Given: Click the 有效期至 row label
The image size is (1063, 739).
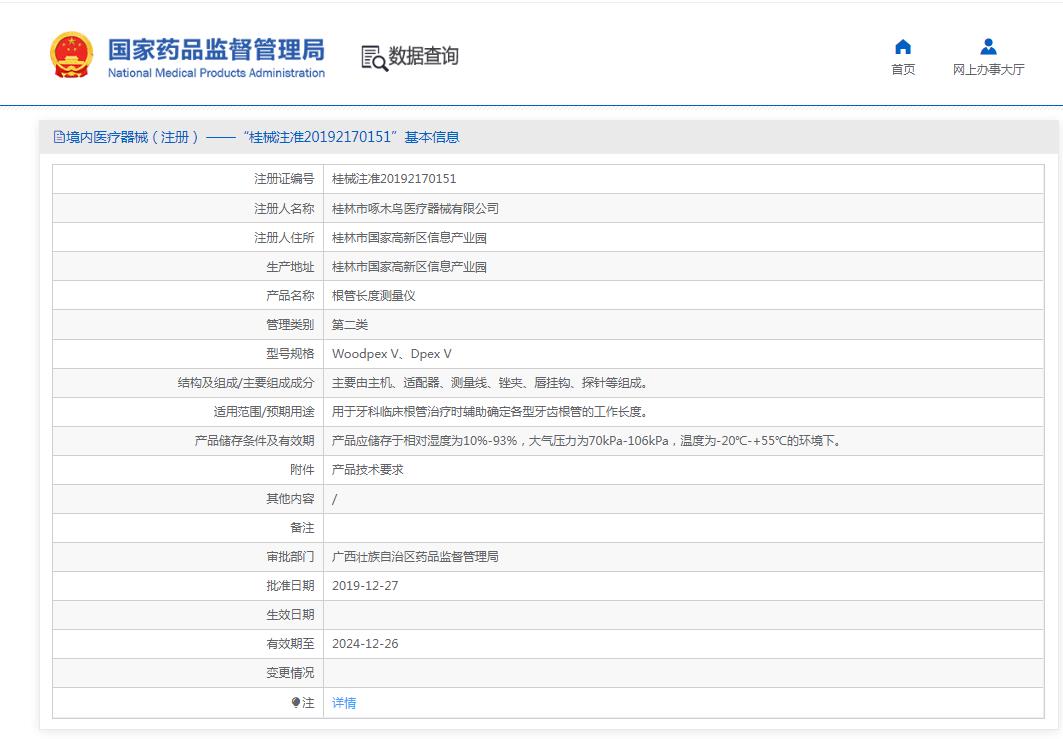Looking at the screenshot, I should (x=290, y=643).
